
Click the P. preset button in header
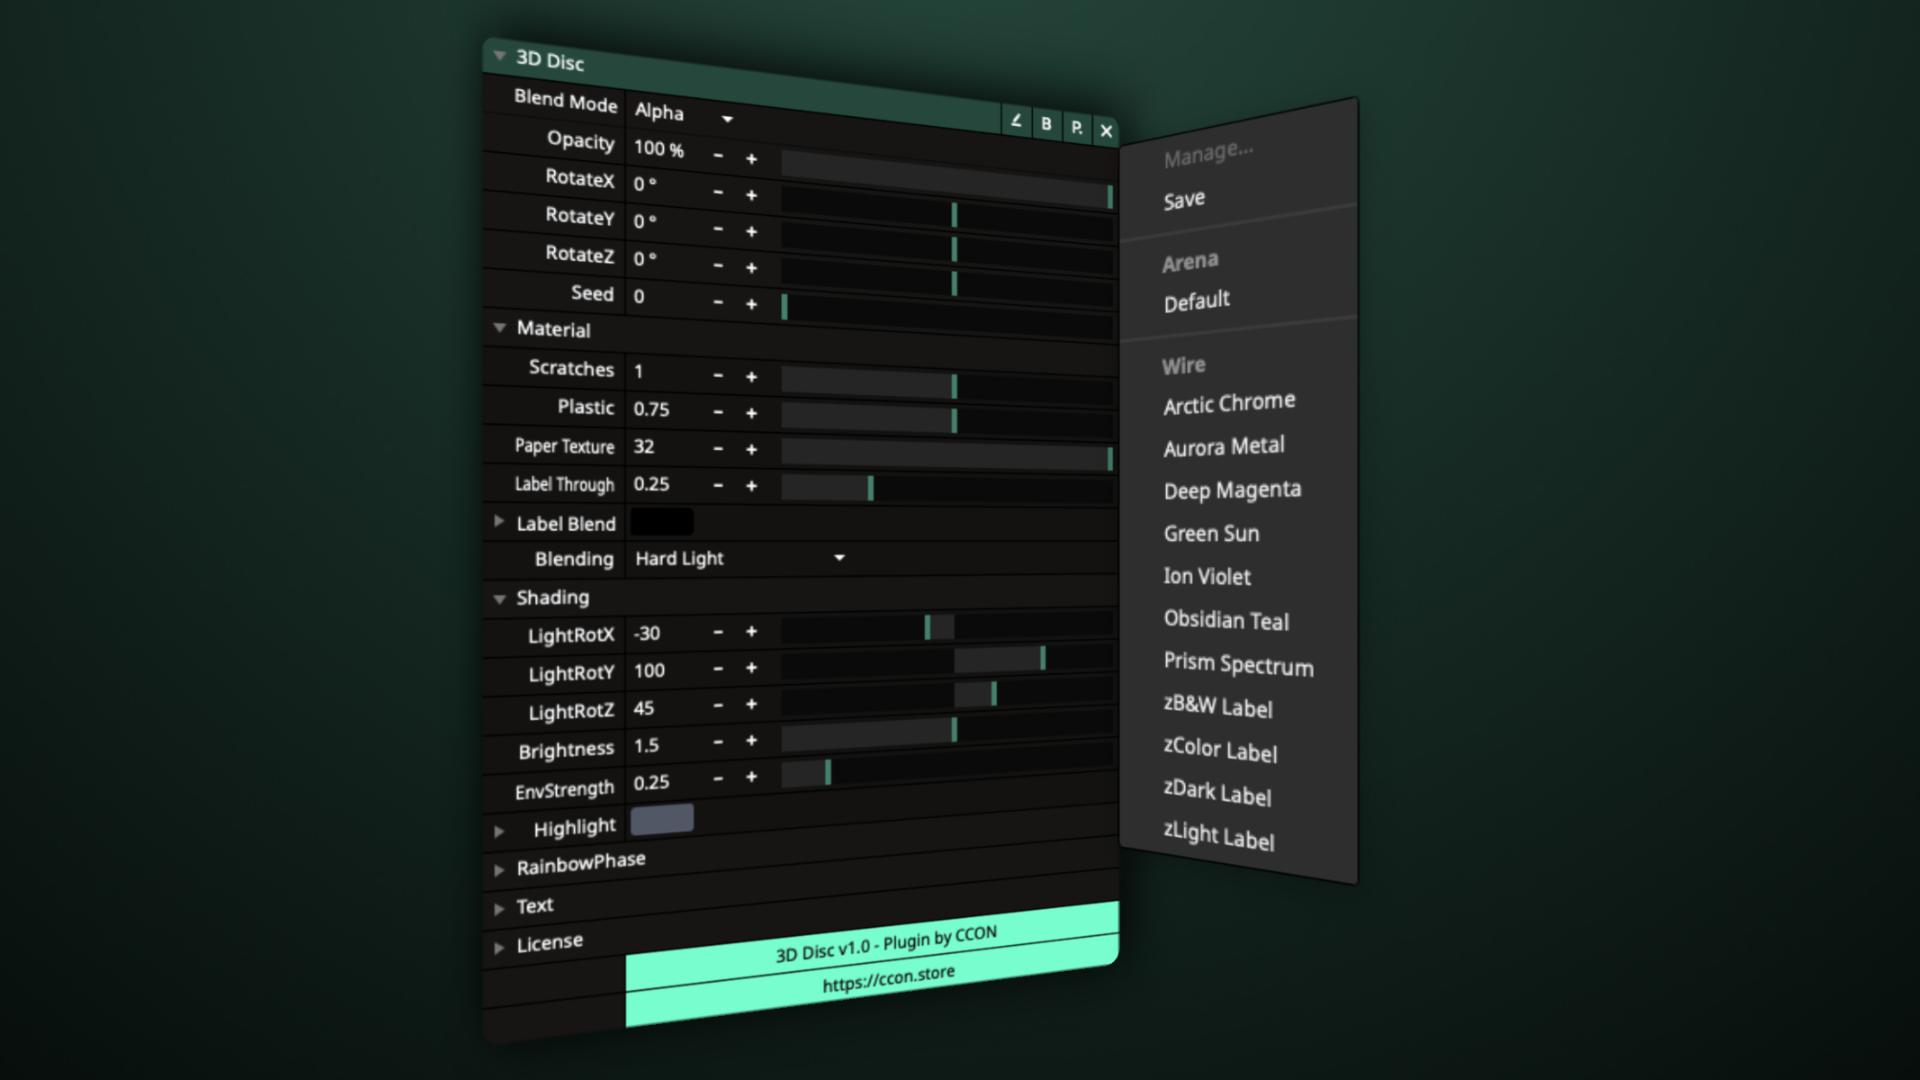(1076, 127)
